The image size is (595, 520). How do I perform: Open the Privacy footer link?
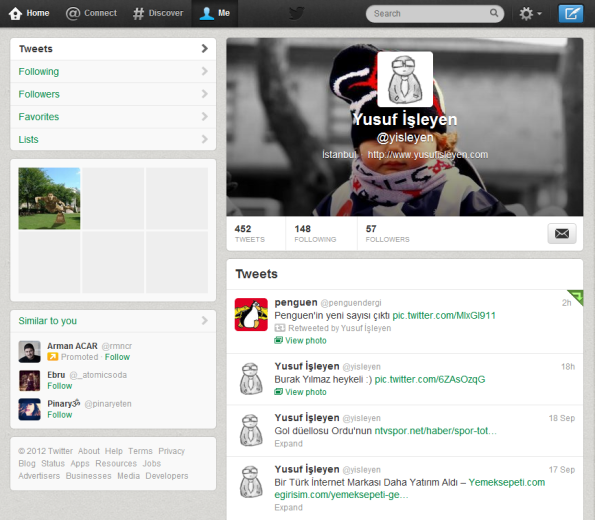(x=172, y=451)
